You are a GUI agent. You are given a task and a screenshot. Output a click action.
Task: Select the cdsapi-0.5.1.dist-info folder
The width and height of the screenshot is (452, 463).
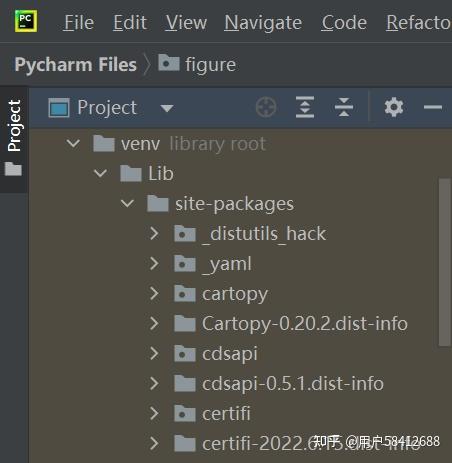pos(279,383)
